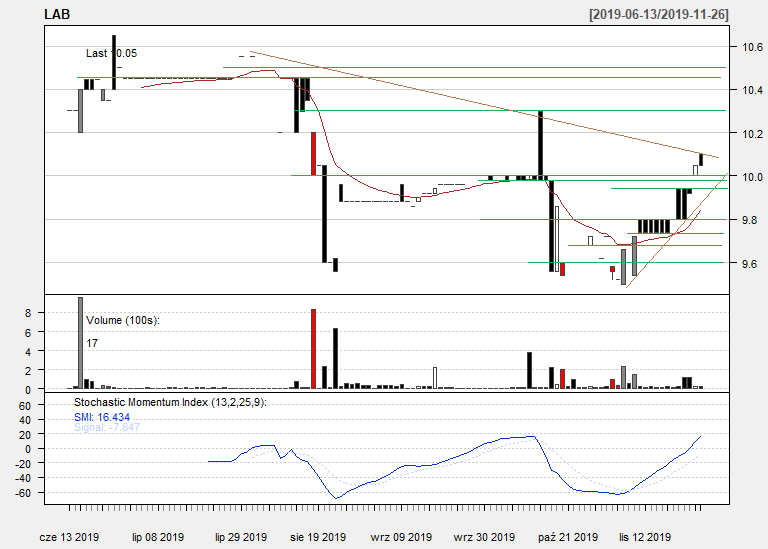The image size is (768, 549).
Task: Select the date range label 2019-06-13/2019-11-26
Action: click(x=659, y=14)
